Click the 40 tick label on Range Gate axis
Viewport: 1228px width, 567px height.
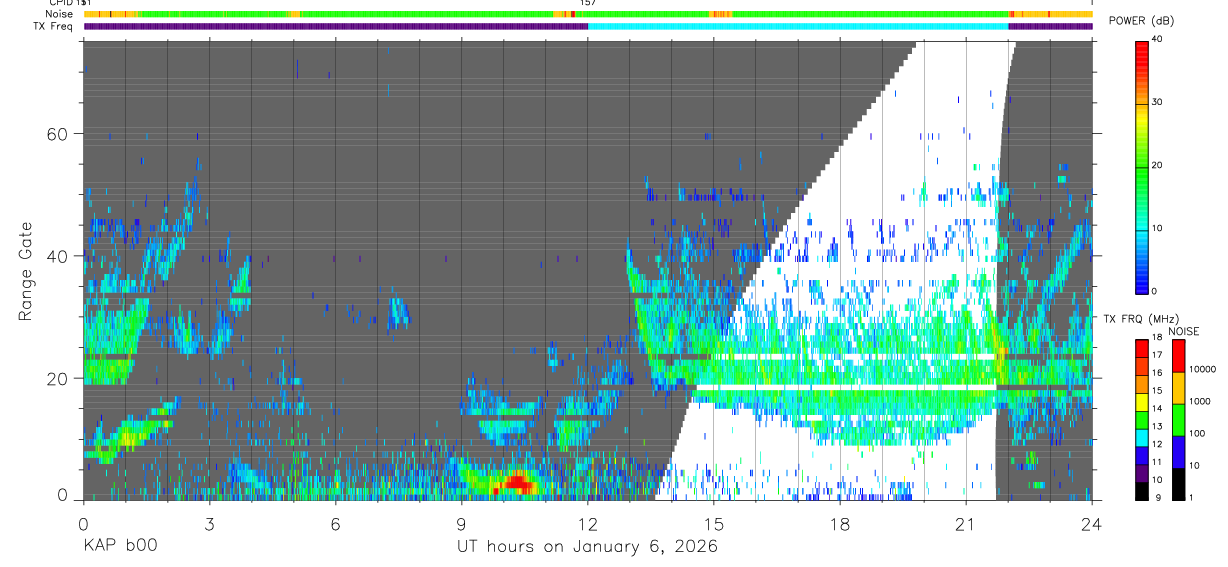58,256
